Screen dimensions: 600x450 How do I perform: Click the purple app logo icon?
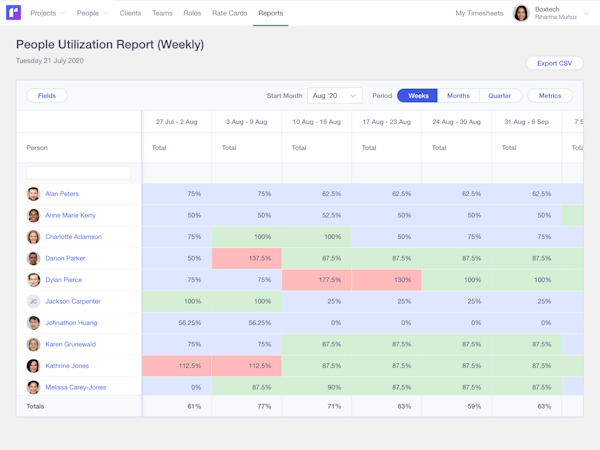click(13, 13)
